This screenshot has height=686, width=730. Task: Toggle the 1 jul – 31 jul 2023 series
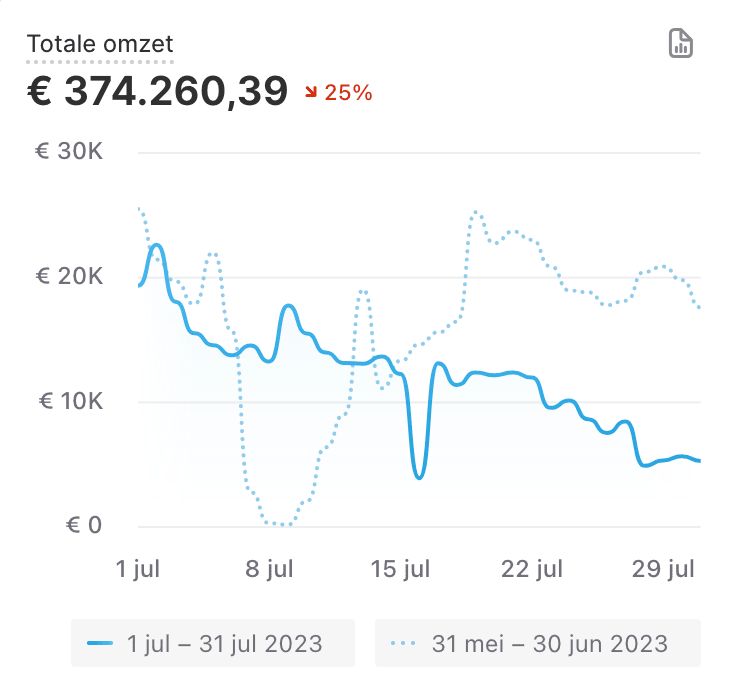212,643
